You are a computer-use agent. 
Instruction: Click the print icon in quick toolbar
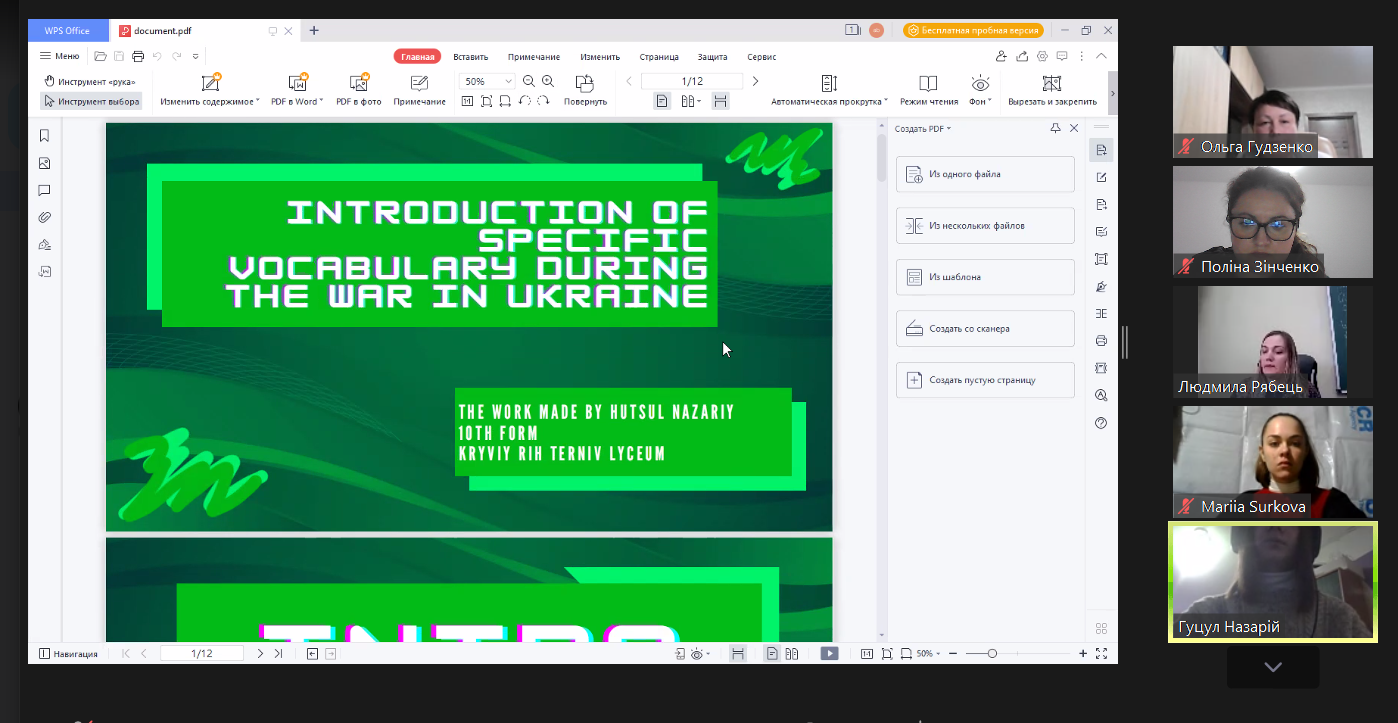(138, 57)
